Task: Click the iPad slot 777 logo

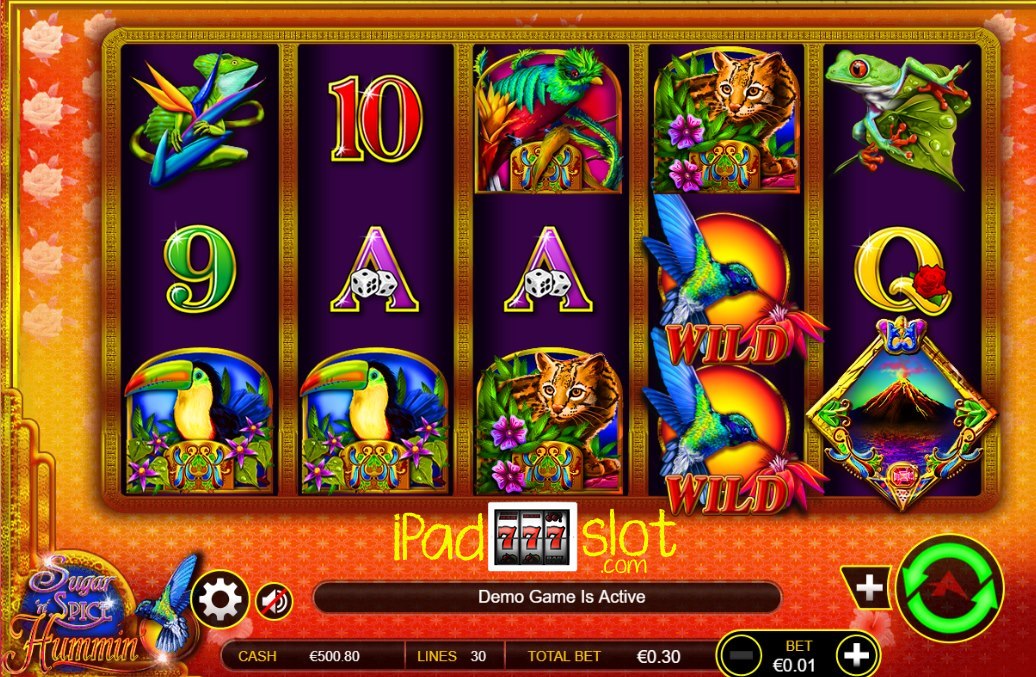Action: point(535,538)
